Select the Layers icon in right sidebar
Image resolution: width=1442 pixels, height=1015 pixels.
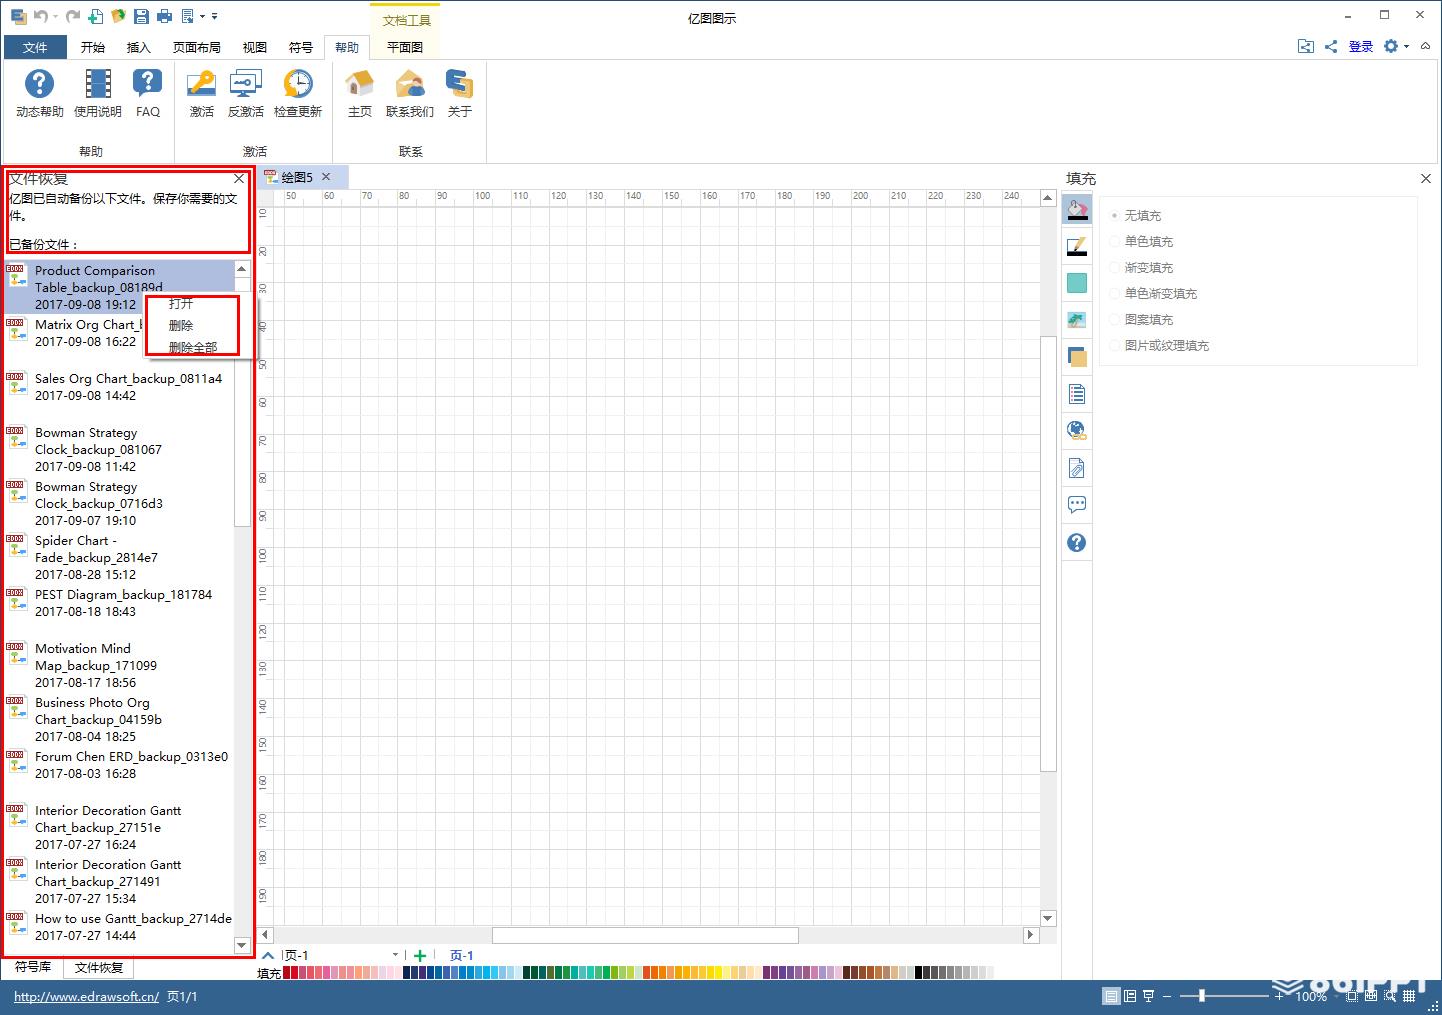point(1077,357)
